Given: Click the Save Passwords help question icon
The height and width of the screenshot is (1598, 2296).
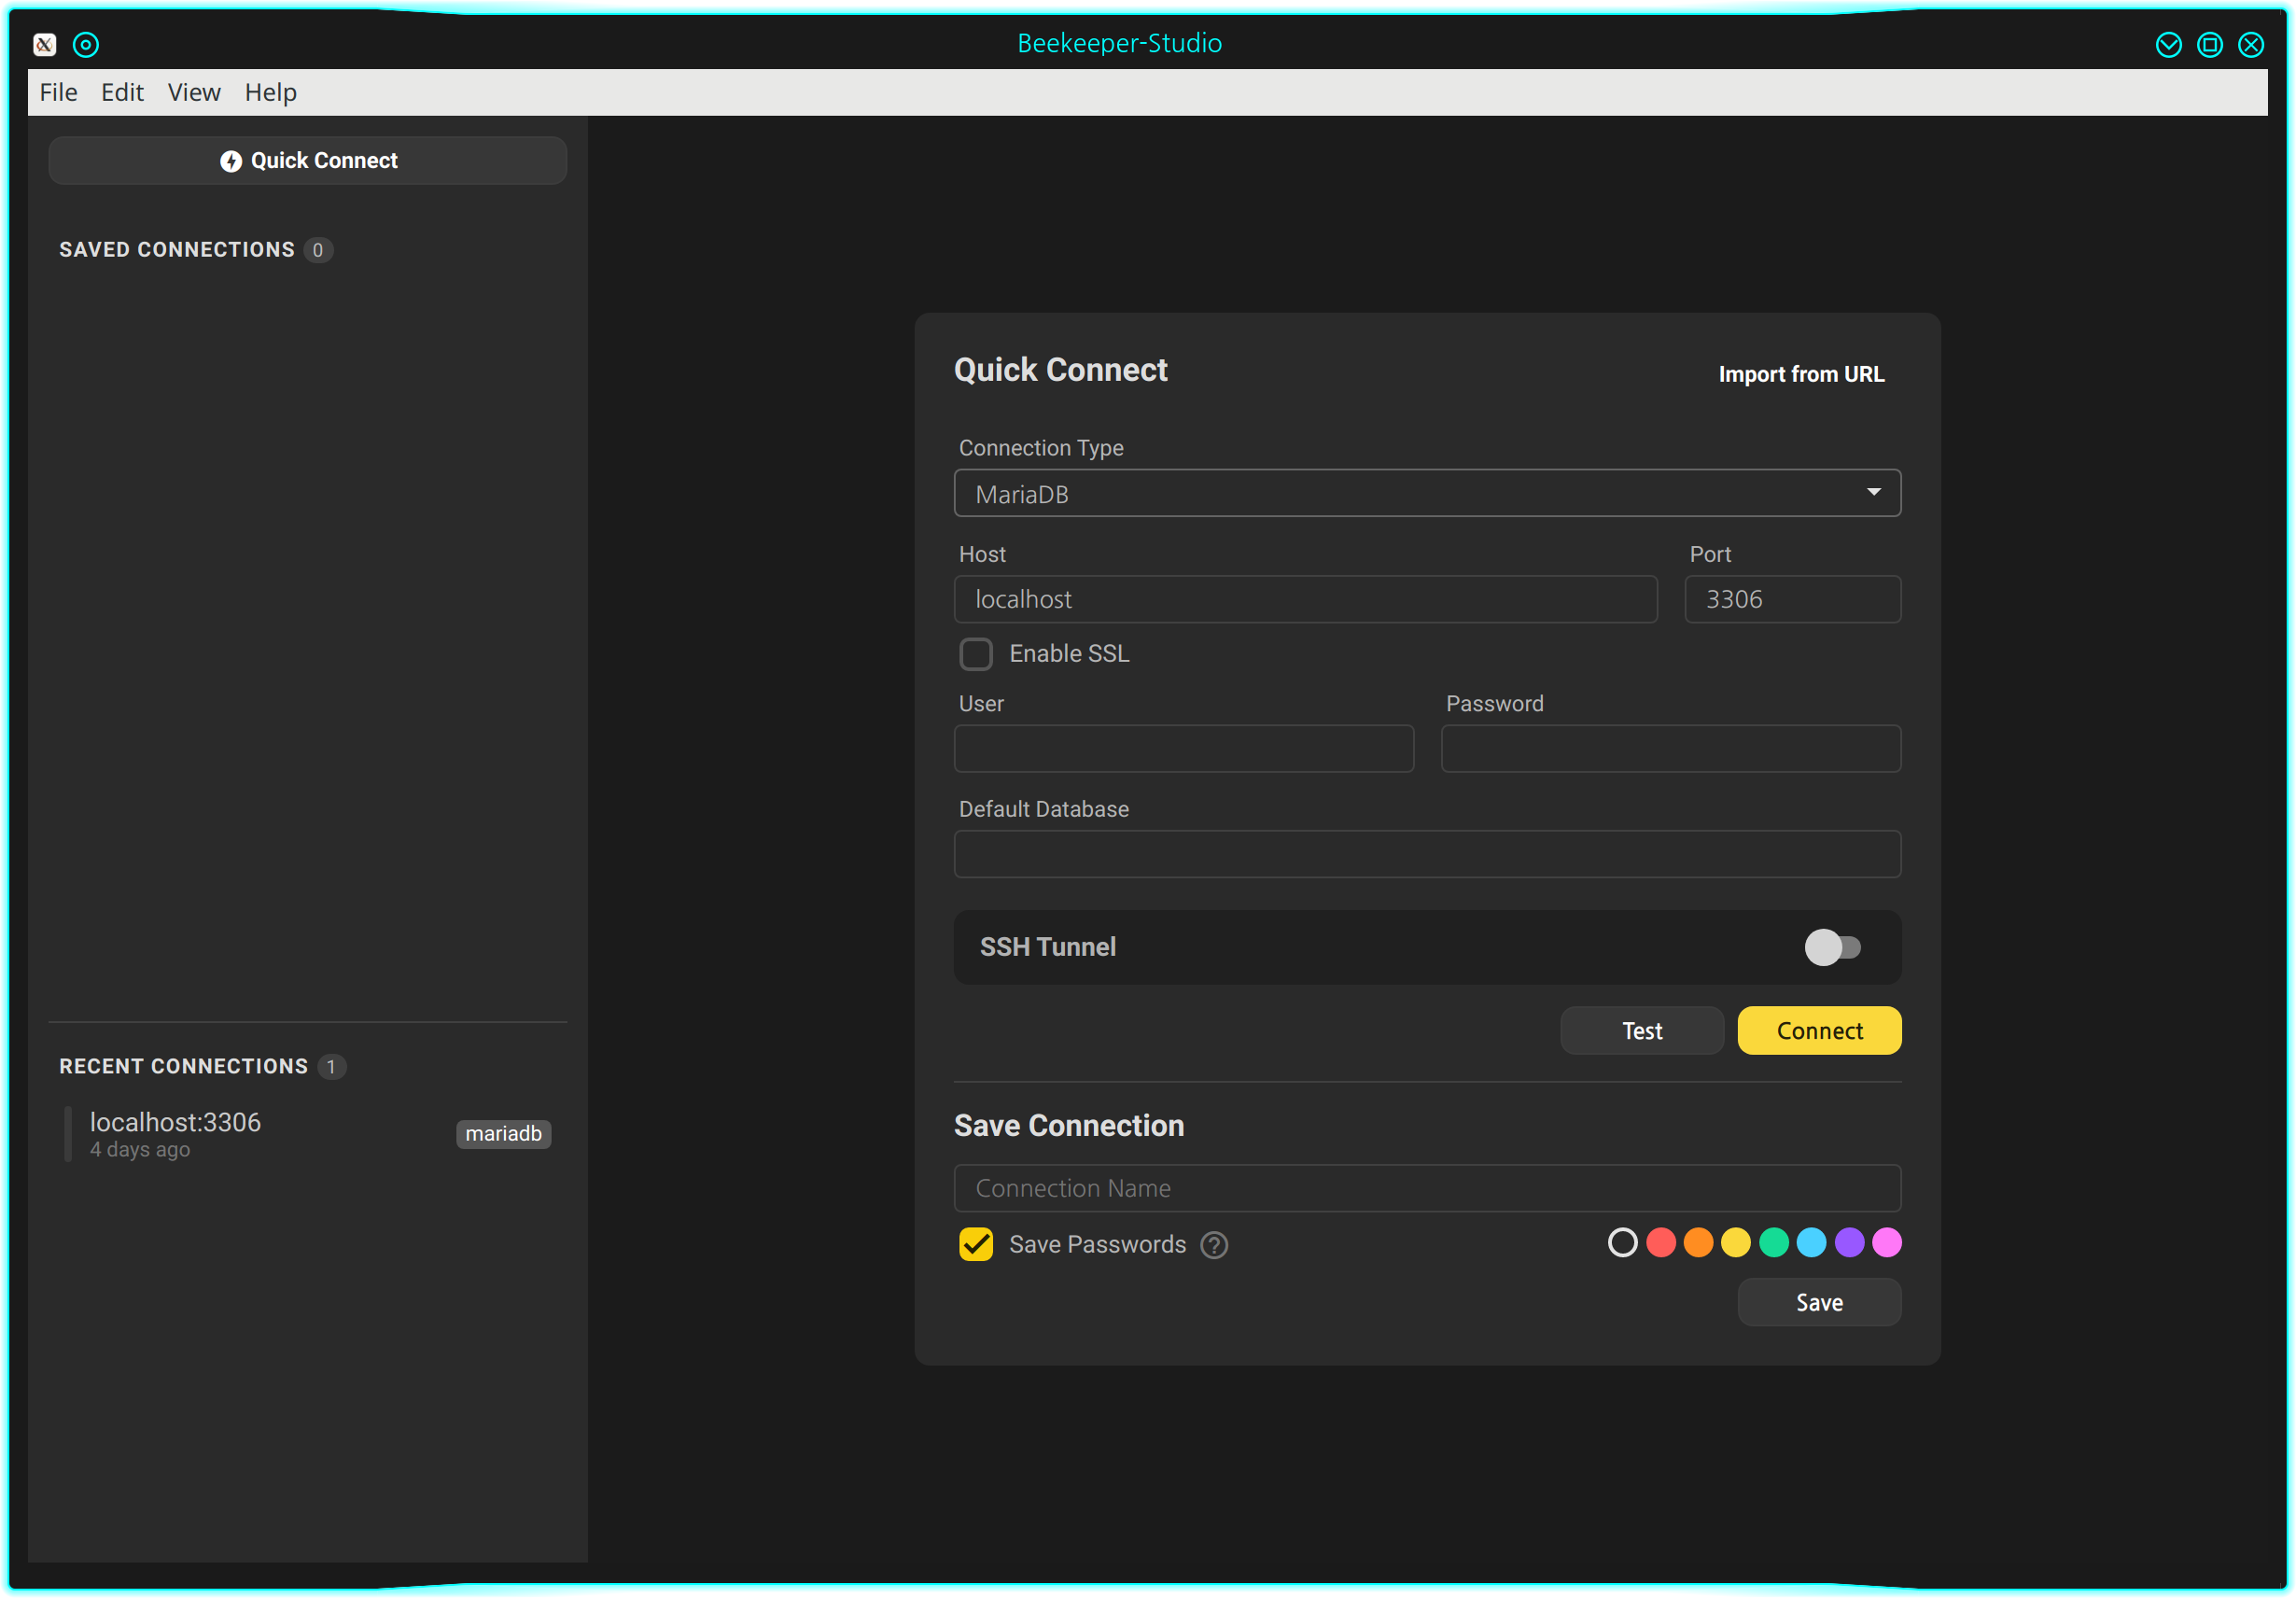Looking at the screenshot, I should tap(1214, 1245).
